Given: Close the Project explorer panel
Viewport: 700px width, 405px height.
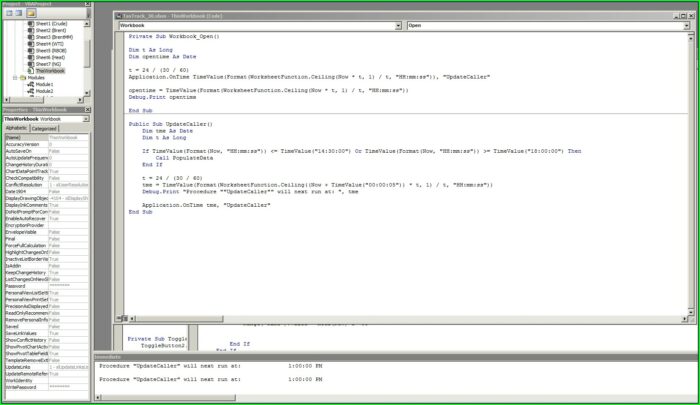Looking at the screenshot, I should coord(88,4).
